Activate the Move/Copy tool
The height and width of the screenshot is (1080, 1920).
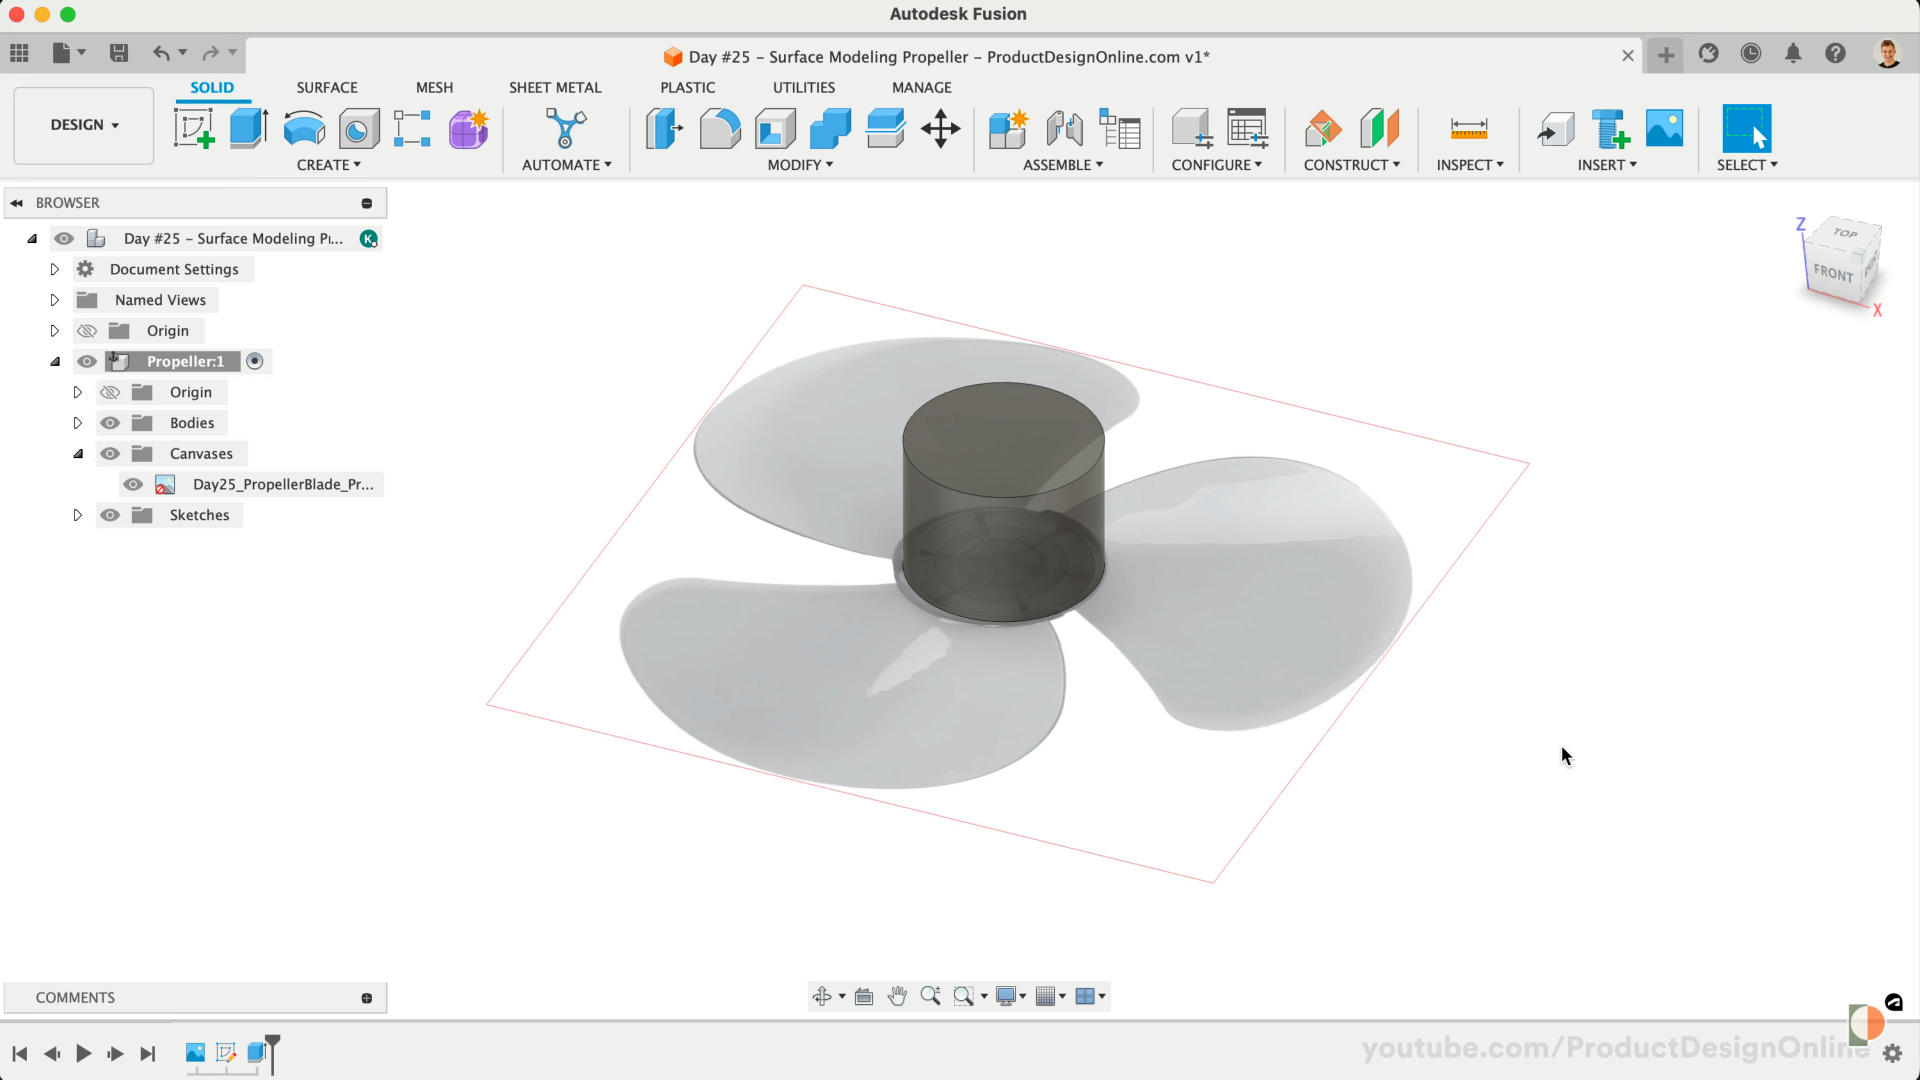pos(940,129)
